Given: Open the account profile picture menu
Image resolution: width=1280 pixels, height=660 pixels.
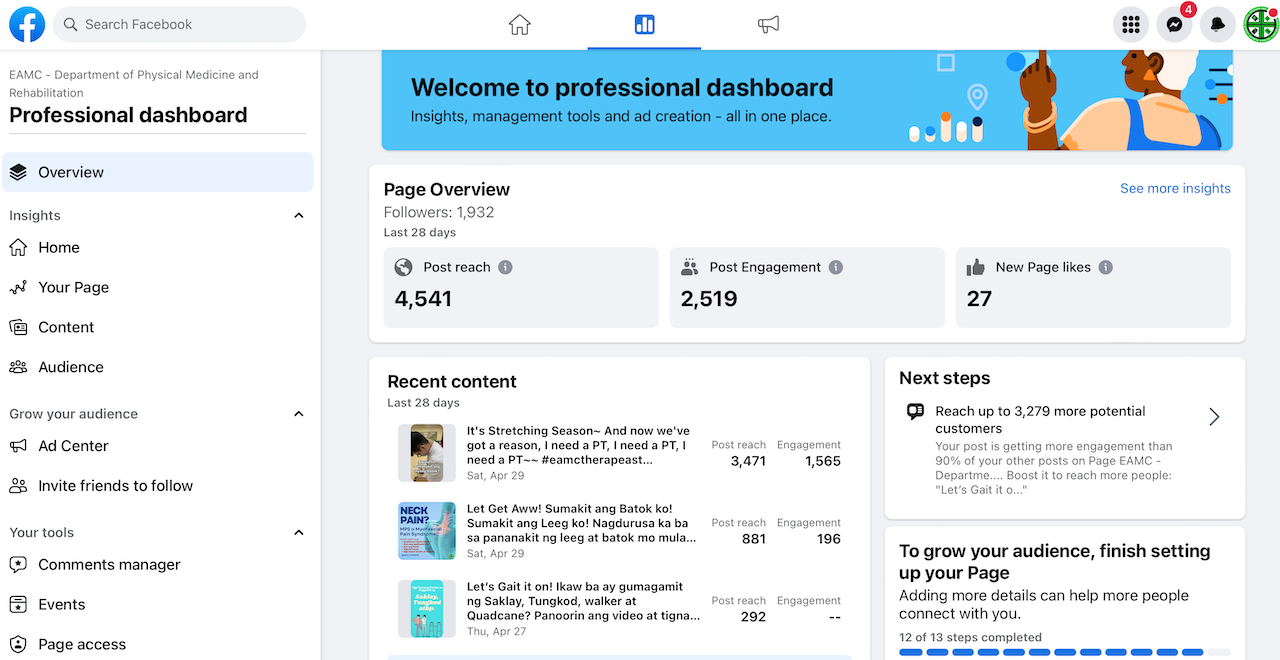Looking at the screenshot, I should point(1261,25).
